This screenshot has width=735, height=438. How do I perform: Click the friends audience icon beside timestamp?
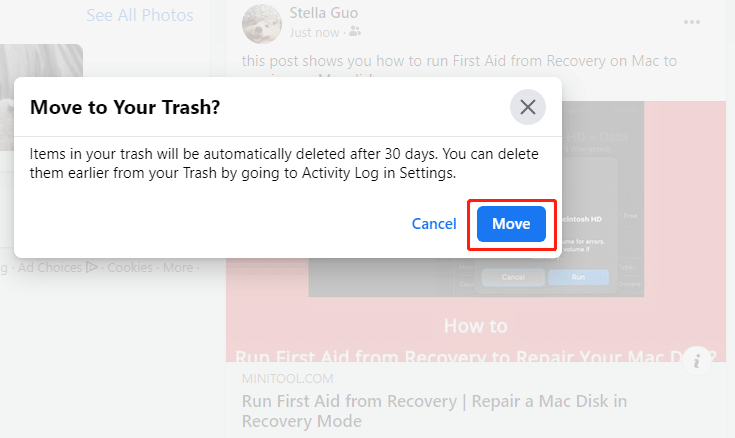354,31
